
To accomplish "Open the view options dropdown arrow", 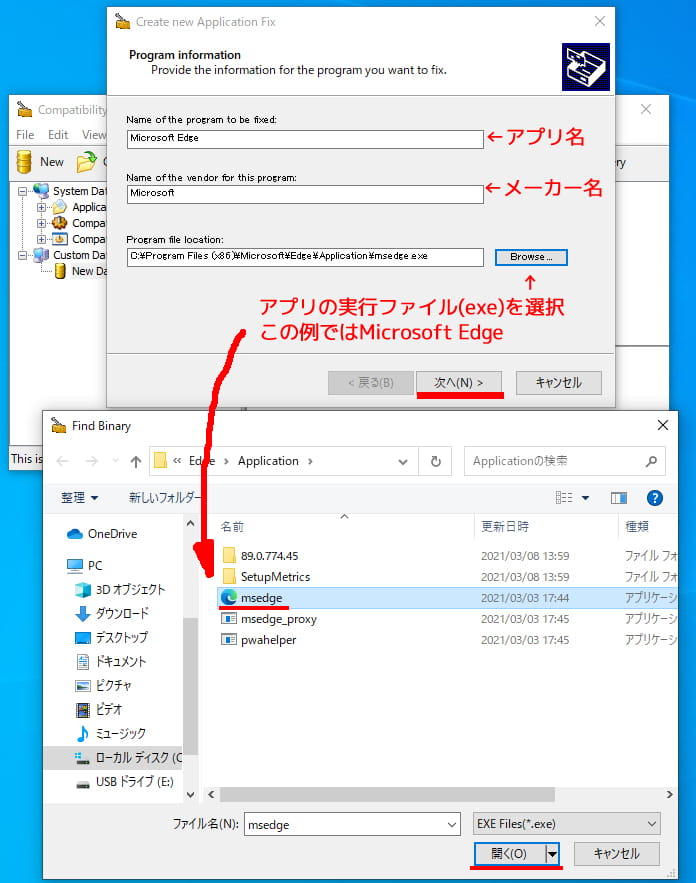I will point(586,498).
